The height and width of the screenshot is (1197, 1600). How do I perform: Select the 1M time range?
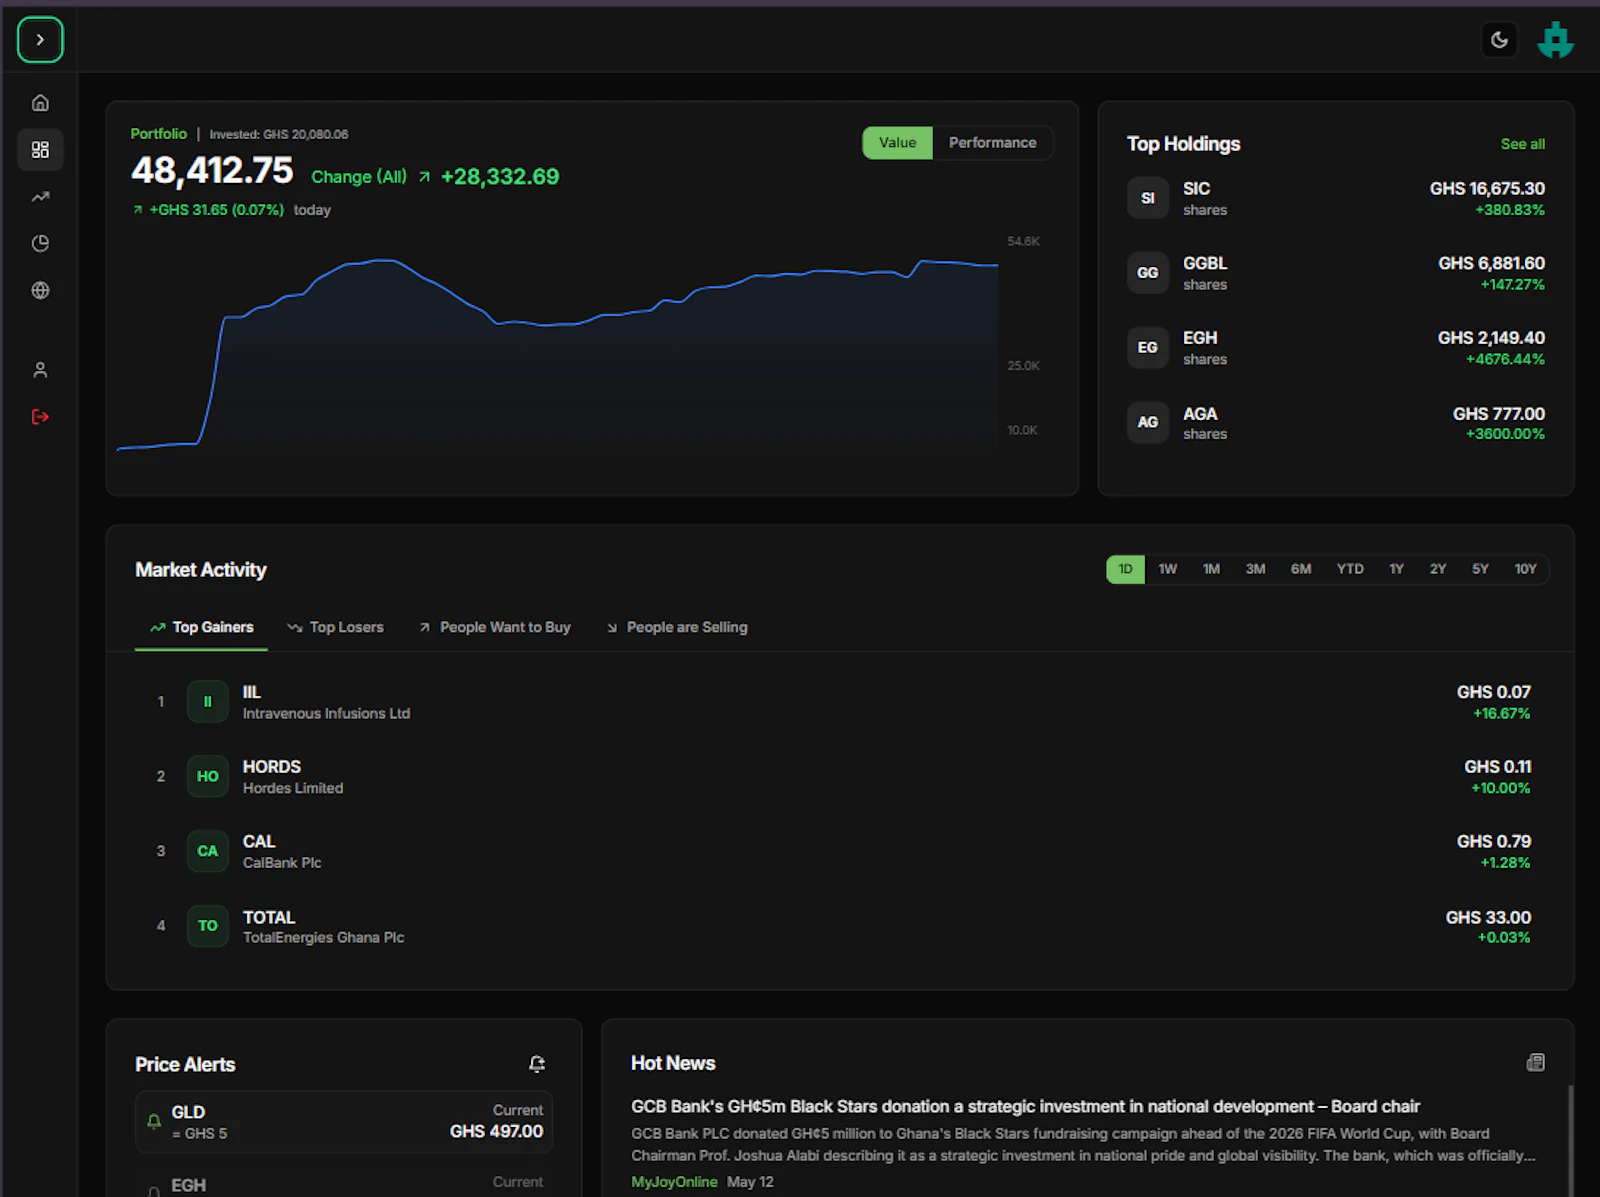click(1211, 569)
